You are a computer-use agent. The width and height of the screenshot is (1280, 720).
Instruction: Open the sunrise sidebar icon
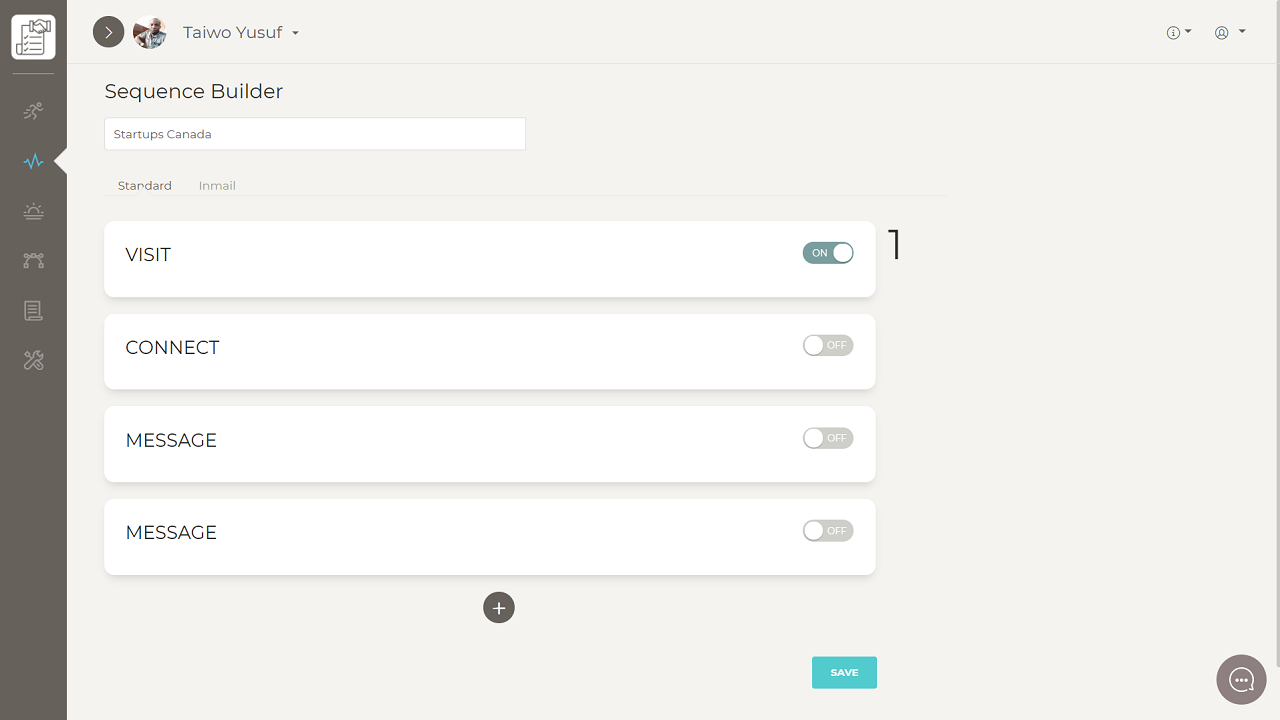click(33, 211)
